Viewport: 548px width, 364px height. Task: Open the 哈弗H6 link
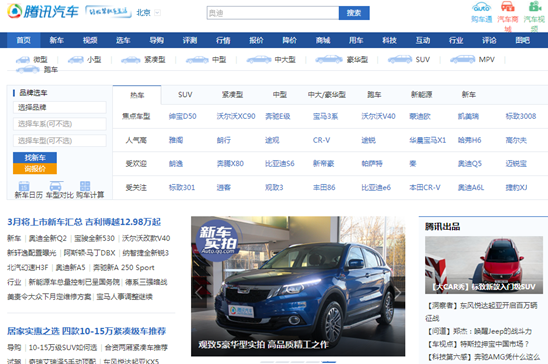pyautogui.click(x=469, y=140)
